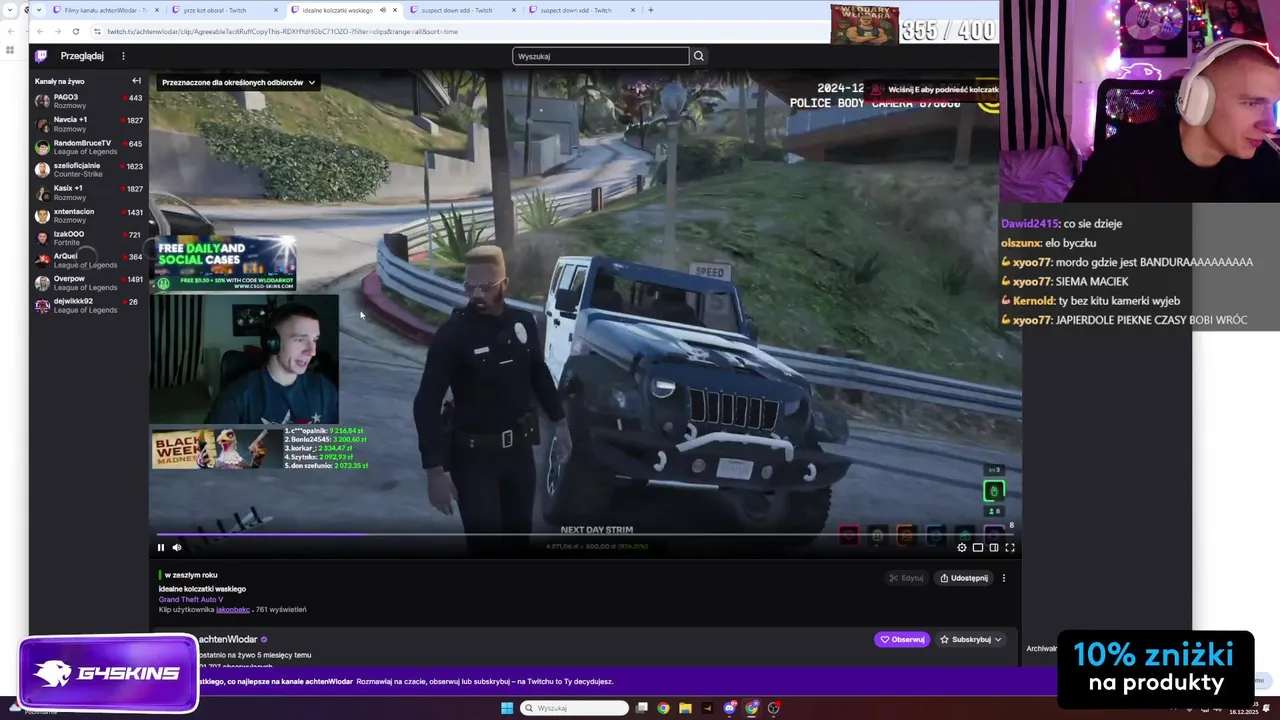1280x720 pixels.
Task: Open the first Chrome taskbar icon
Action: click(663, 708)
